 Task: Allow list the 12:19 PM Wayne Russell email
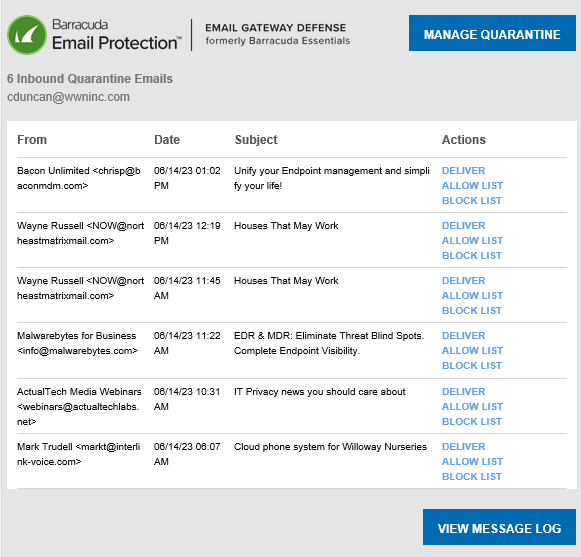(x=472, y=241)
